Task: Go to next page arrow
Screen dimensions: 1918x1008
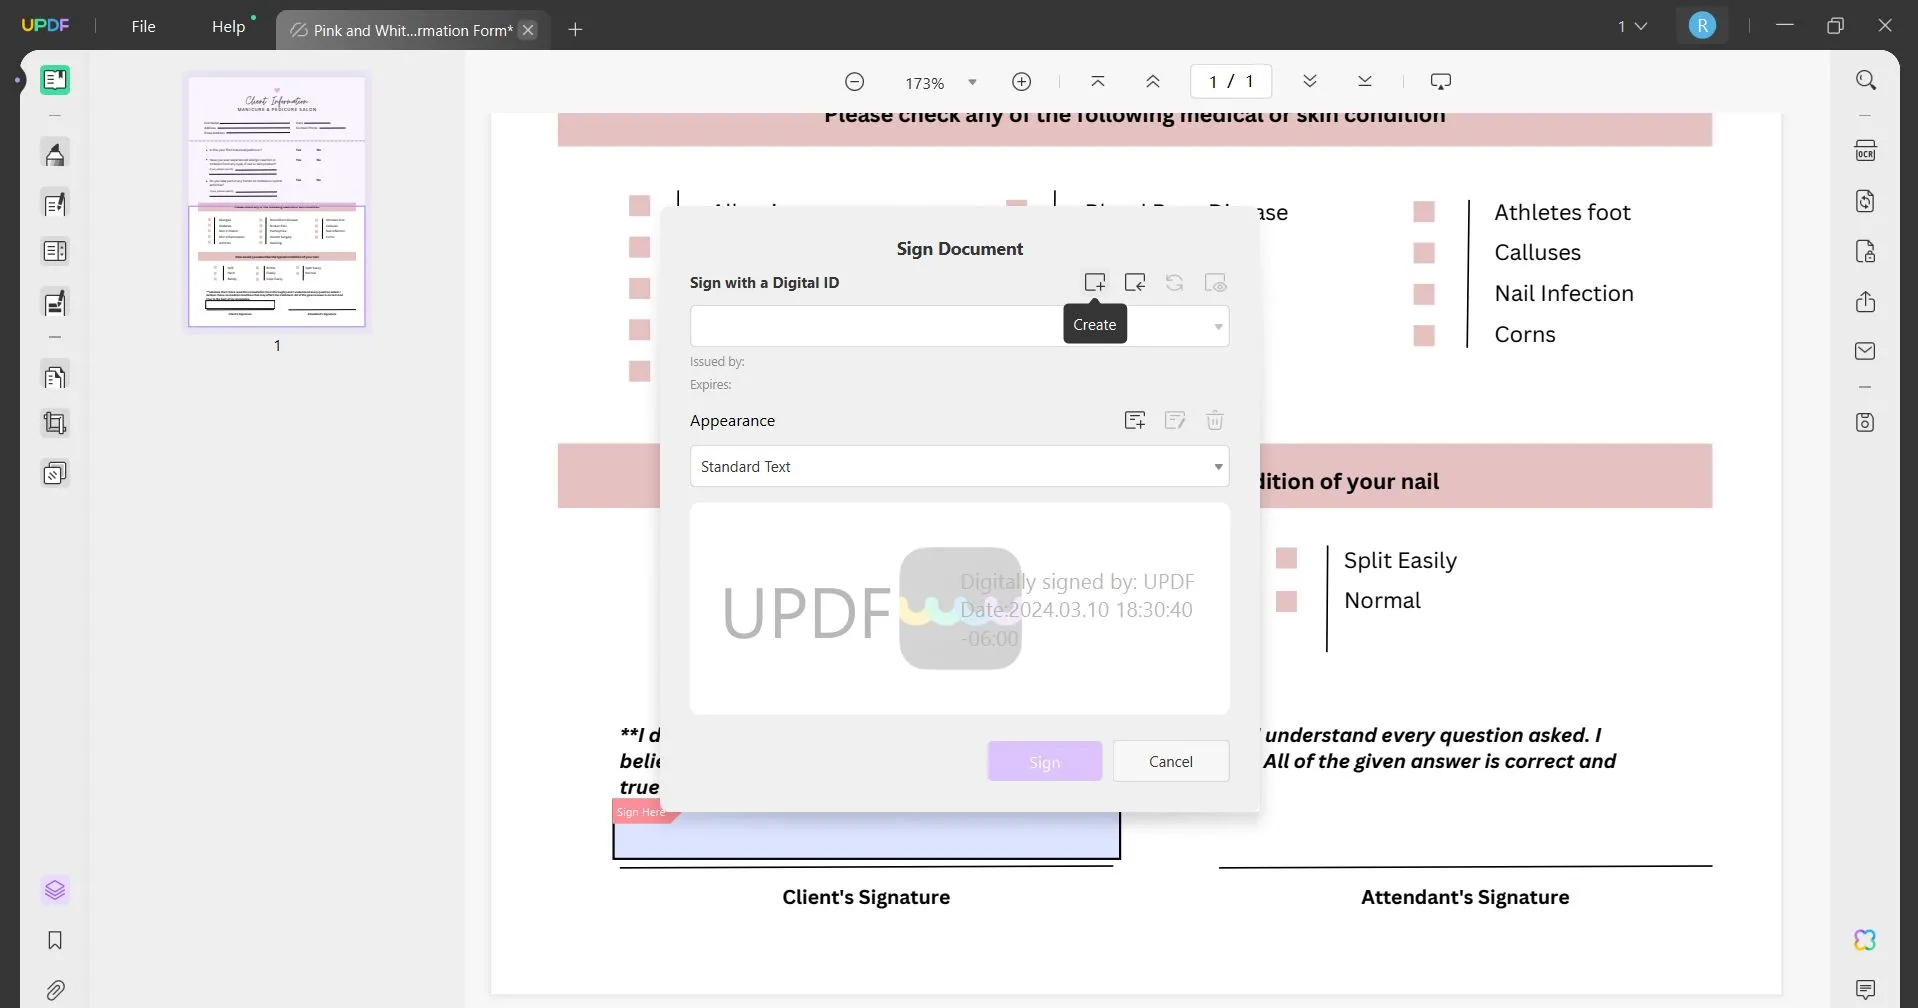Action: point(1310,81)
